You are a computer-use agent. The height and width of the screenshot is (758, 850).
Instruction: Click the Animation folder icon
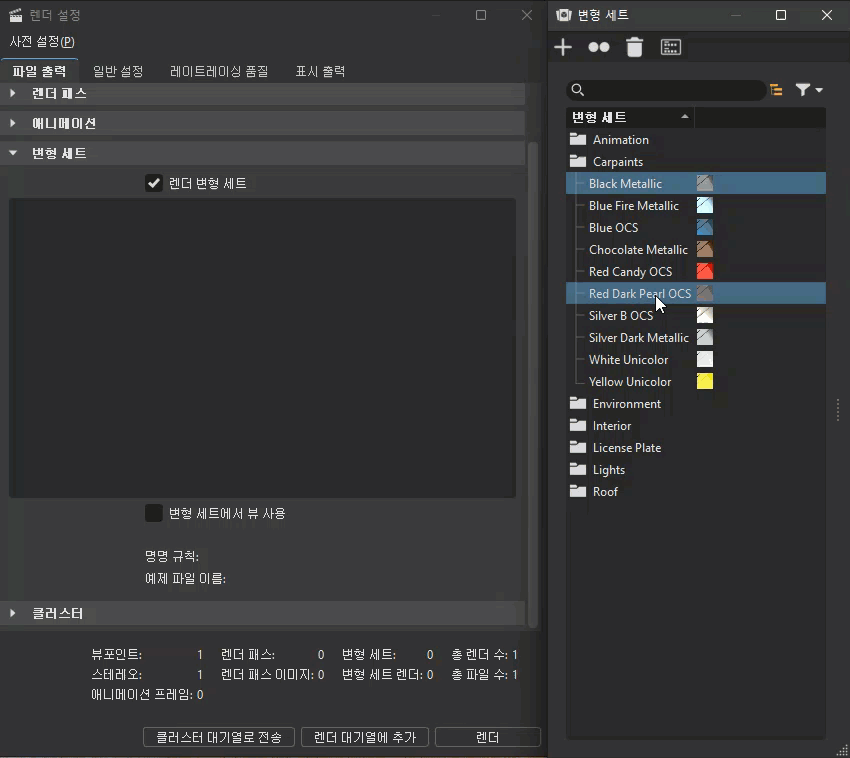click(578, 139)
